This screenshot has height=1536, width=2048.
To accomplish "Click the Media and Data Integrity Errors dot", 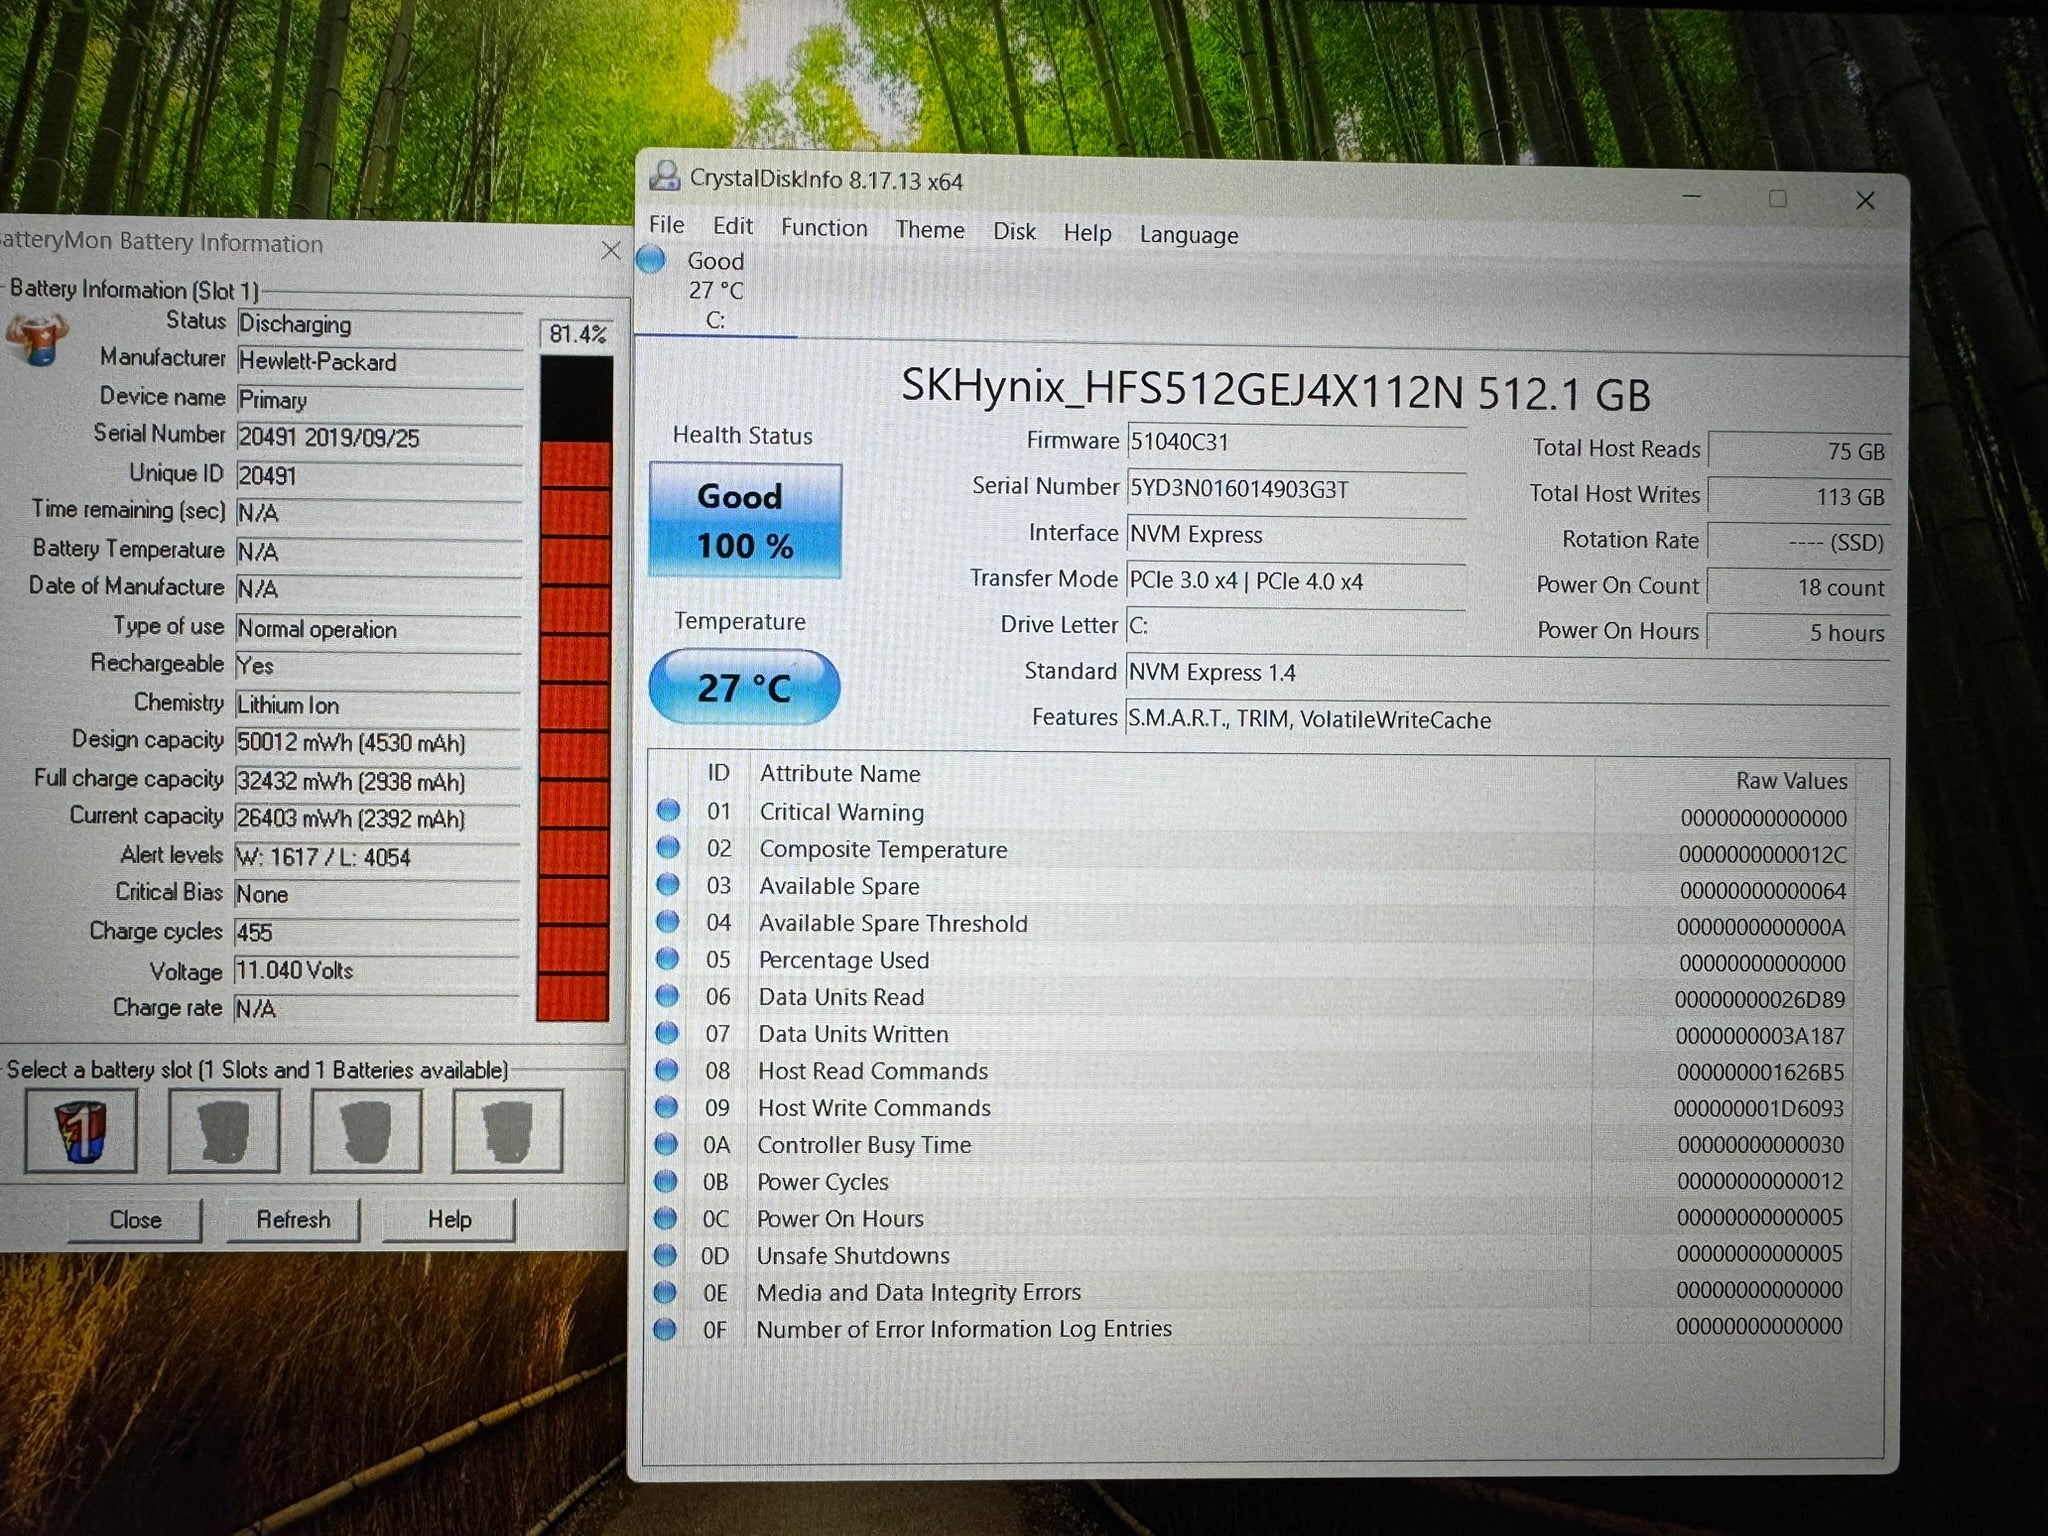I will [665, 1292].
